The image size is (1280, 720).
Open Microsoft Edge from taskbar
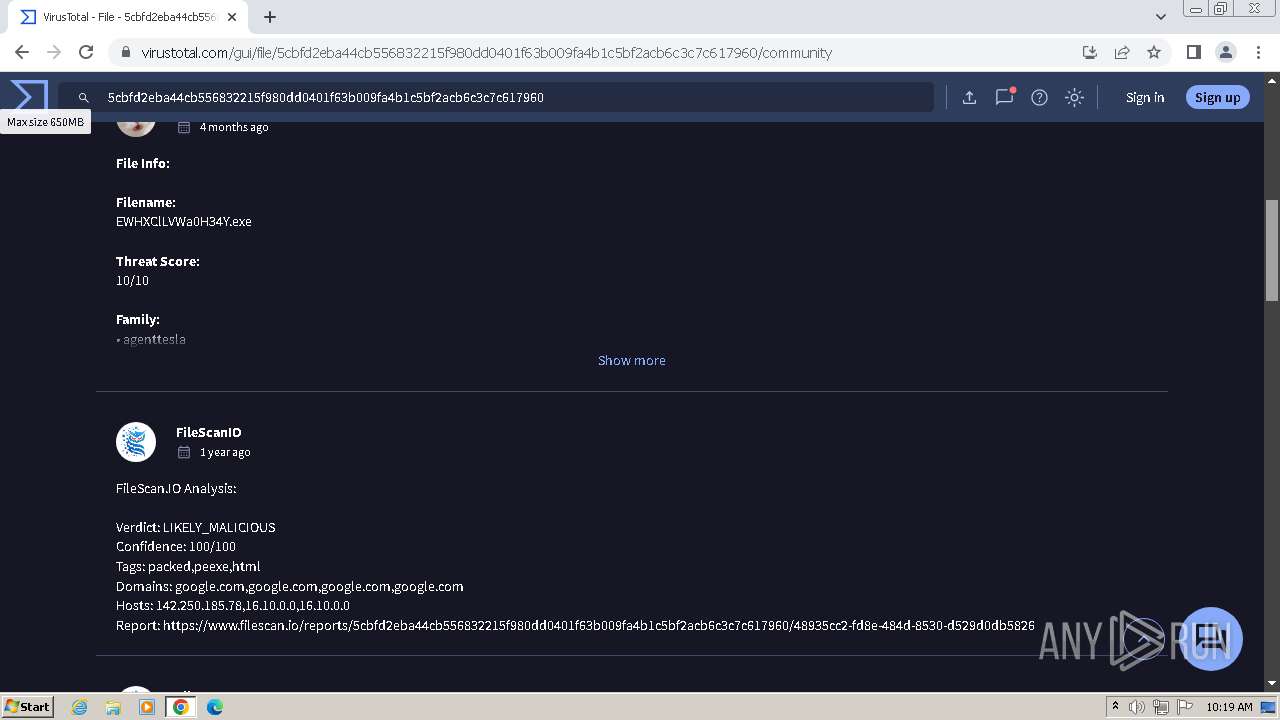click(215, 707)
